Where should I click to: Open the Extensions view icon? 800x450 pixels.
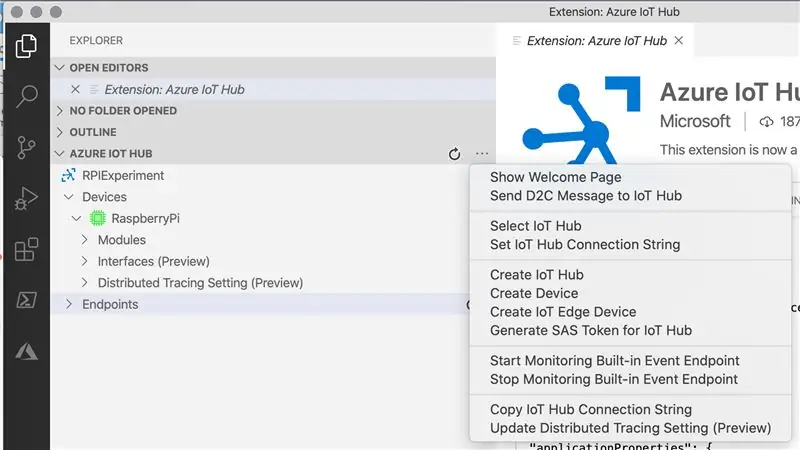click(x=26, y=249)
